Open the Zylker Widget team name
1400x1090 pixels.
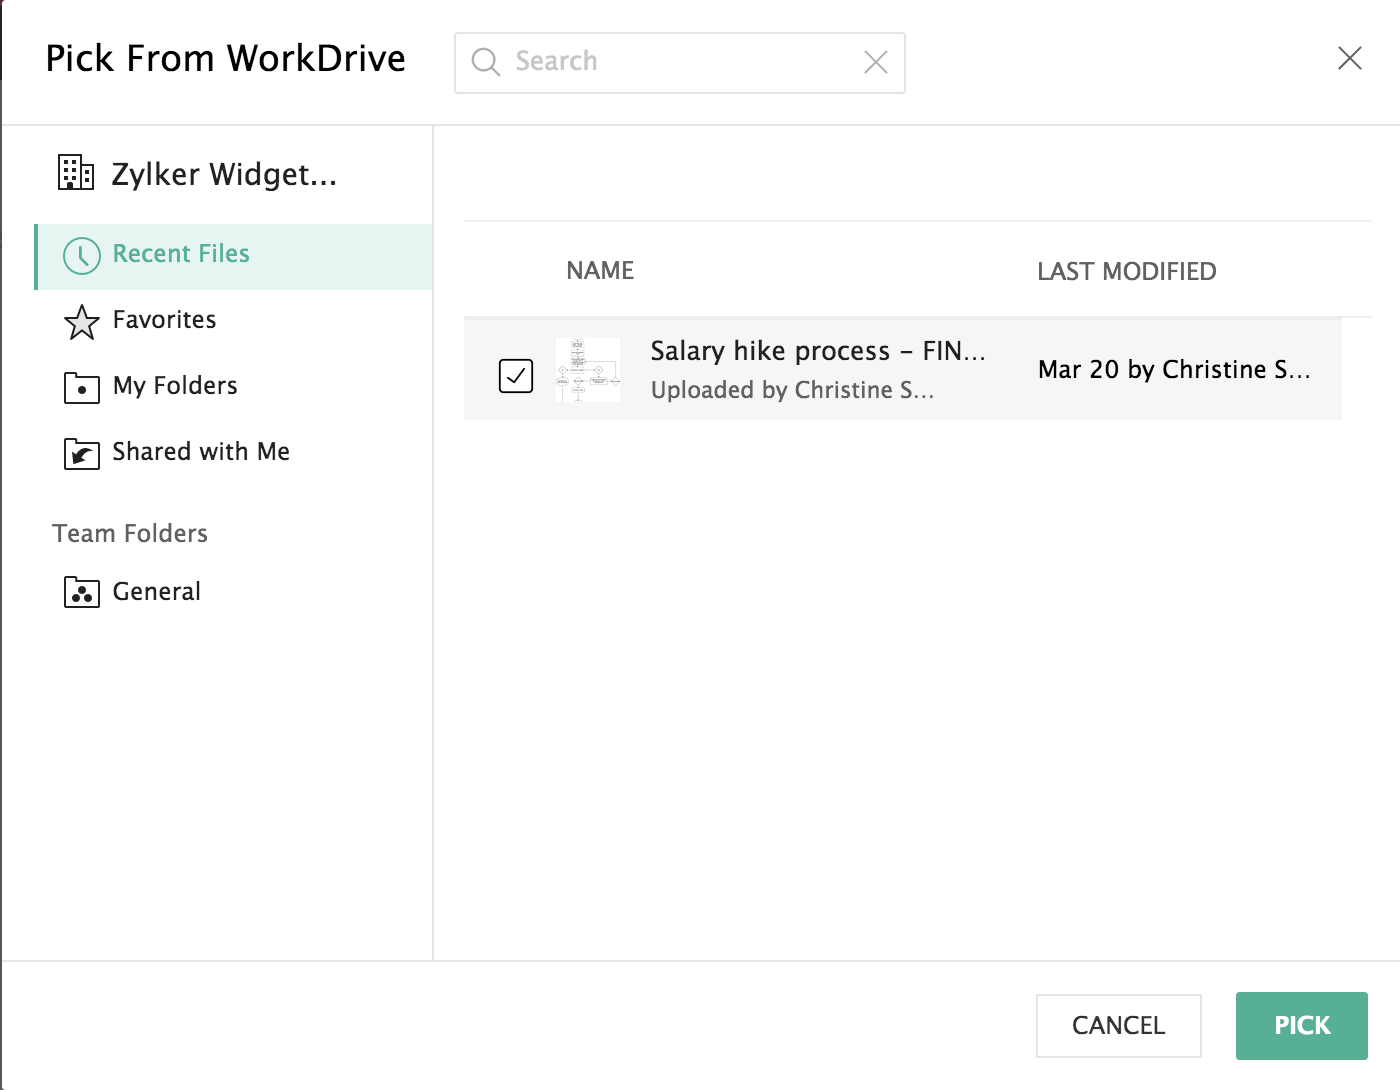224,175
